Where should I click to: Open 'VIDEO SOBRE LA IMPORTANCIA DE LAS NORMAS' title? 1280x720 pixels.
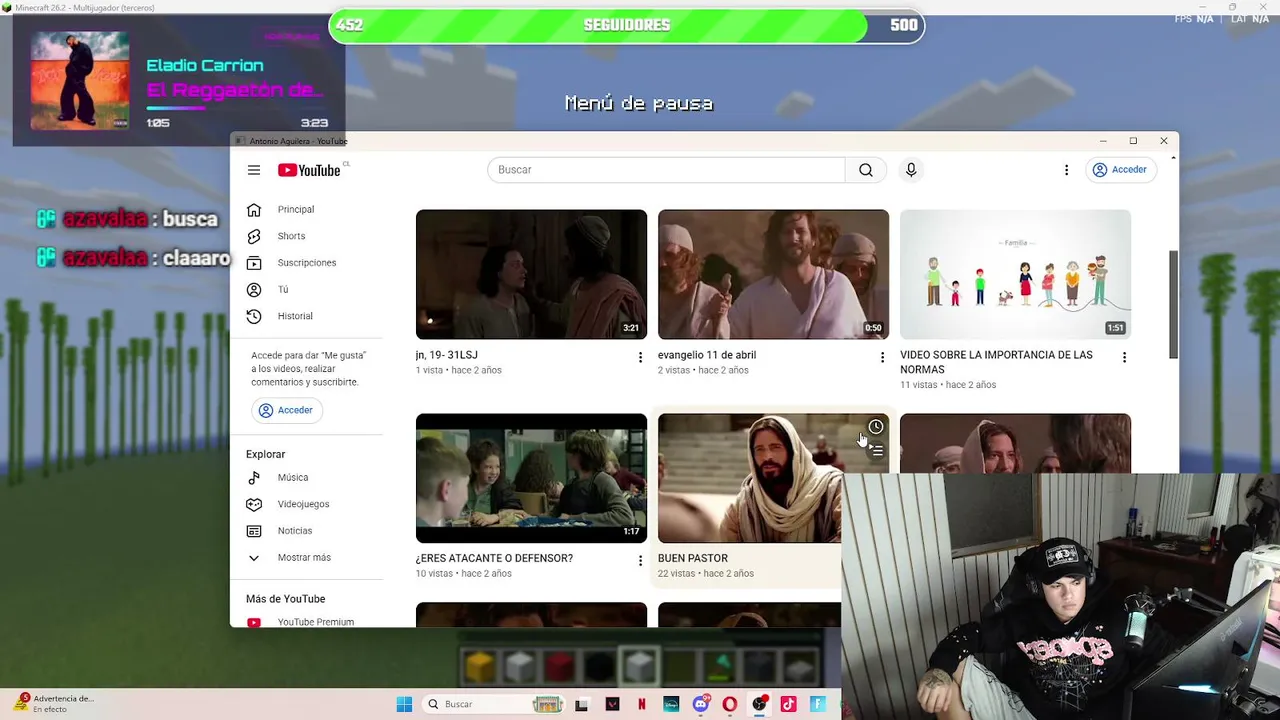[996, 362]
